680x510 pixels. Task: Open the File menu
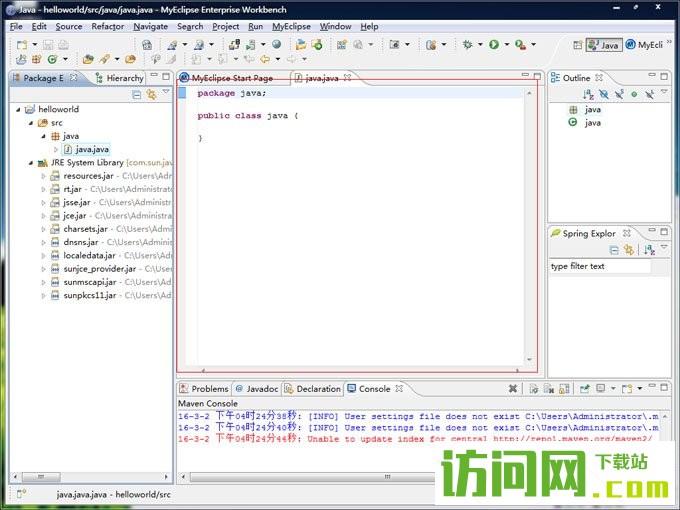coord(16,26)
